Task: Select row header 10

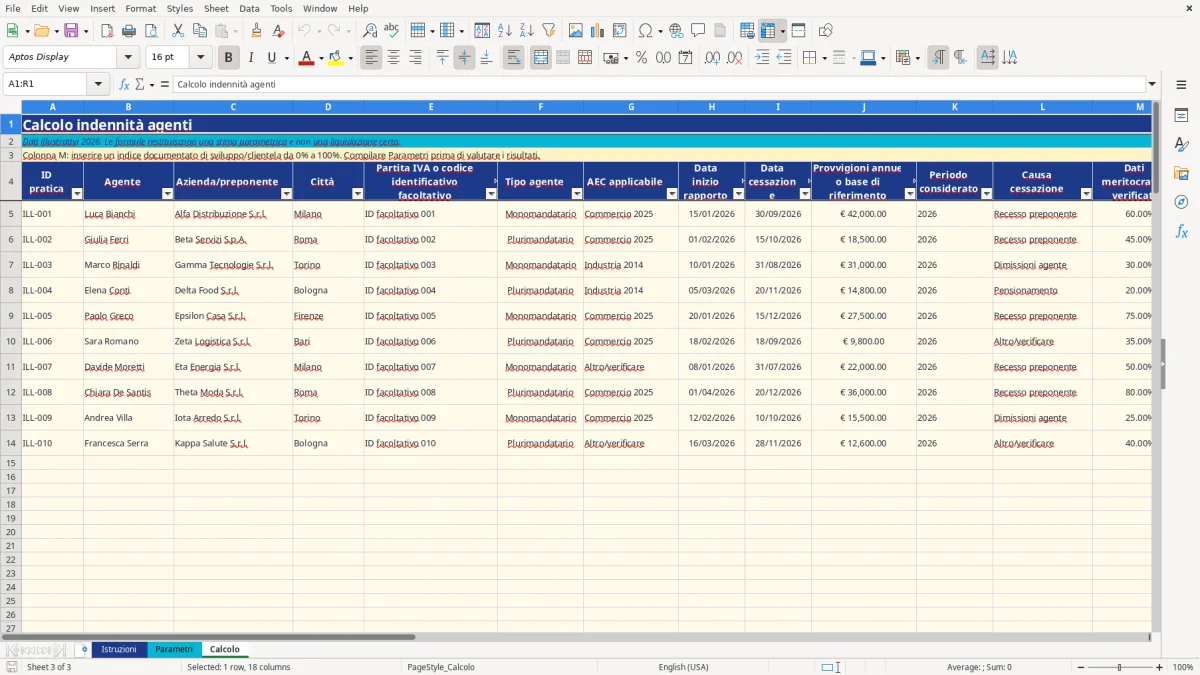Action: [11, 341]
